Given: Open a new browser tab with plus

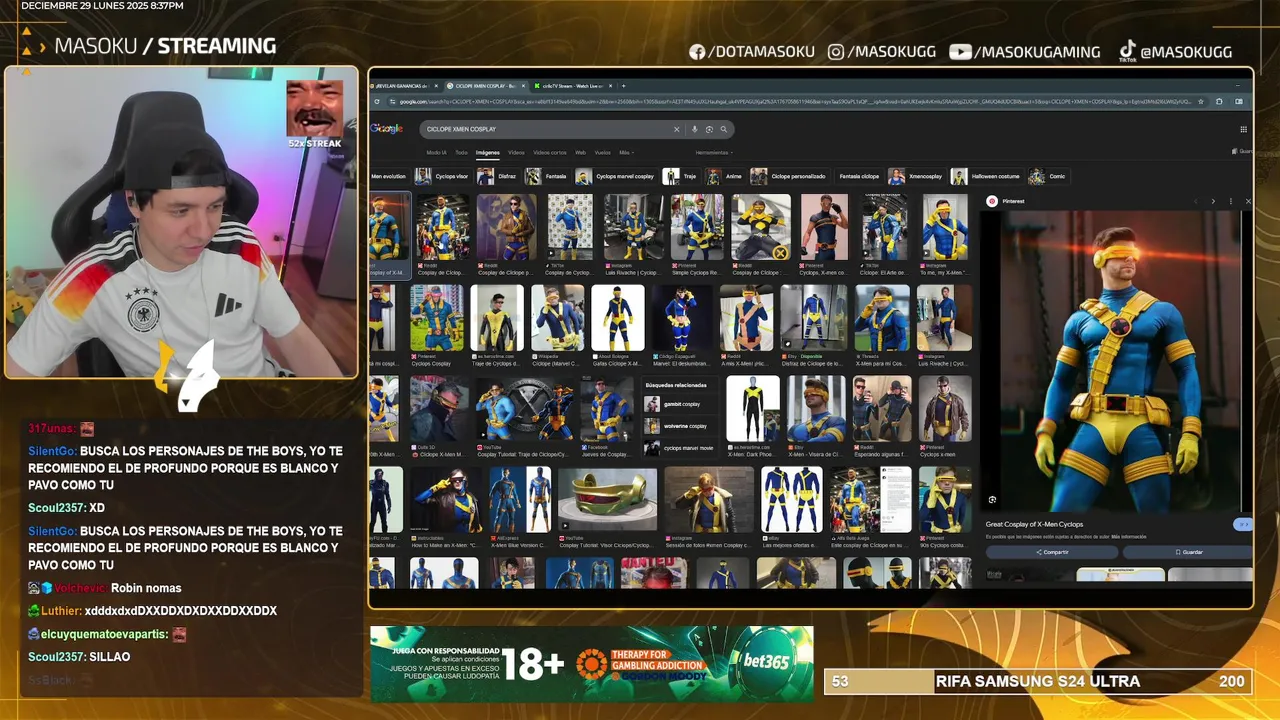Looking at the screenshot, I should [x=623, y=86].
